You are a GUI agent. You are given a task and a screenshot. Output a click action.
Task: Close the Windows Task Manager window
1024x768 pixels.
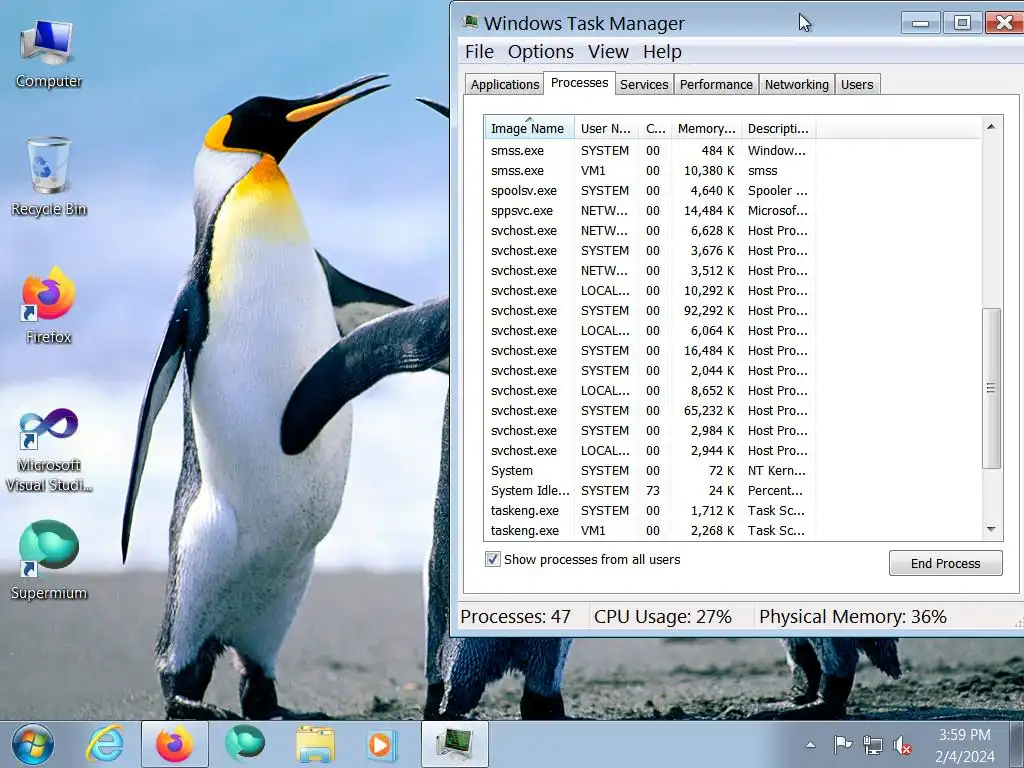pyautogui.click(x=1004, y=23)
